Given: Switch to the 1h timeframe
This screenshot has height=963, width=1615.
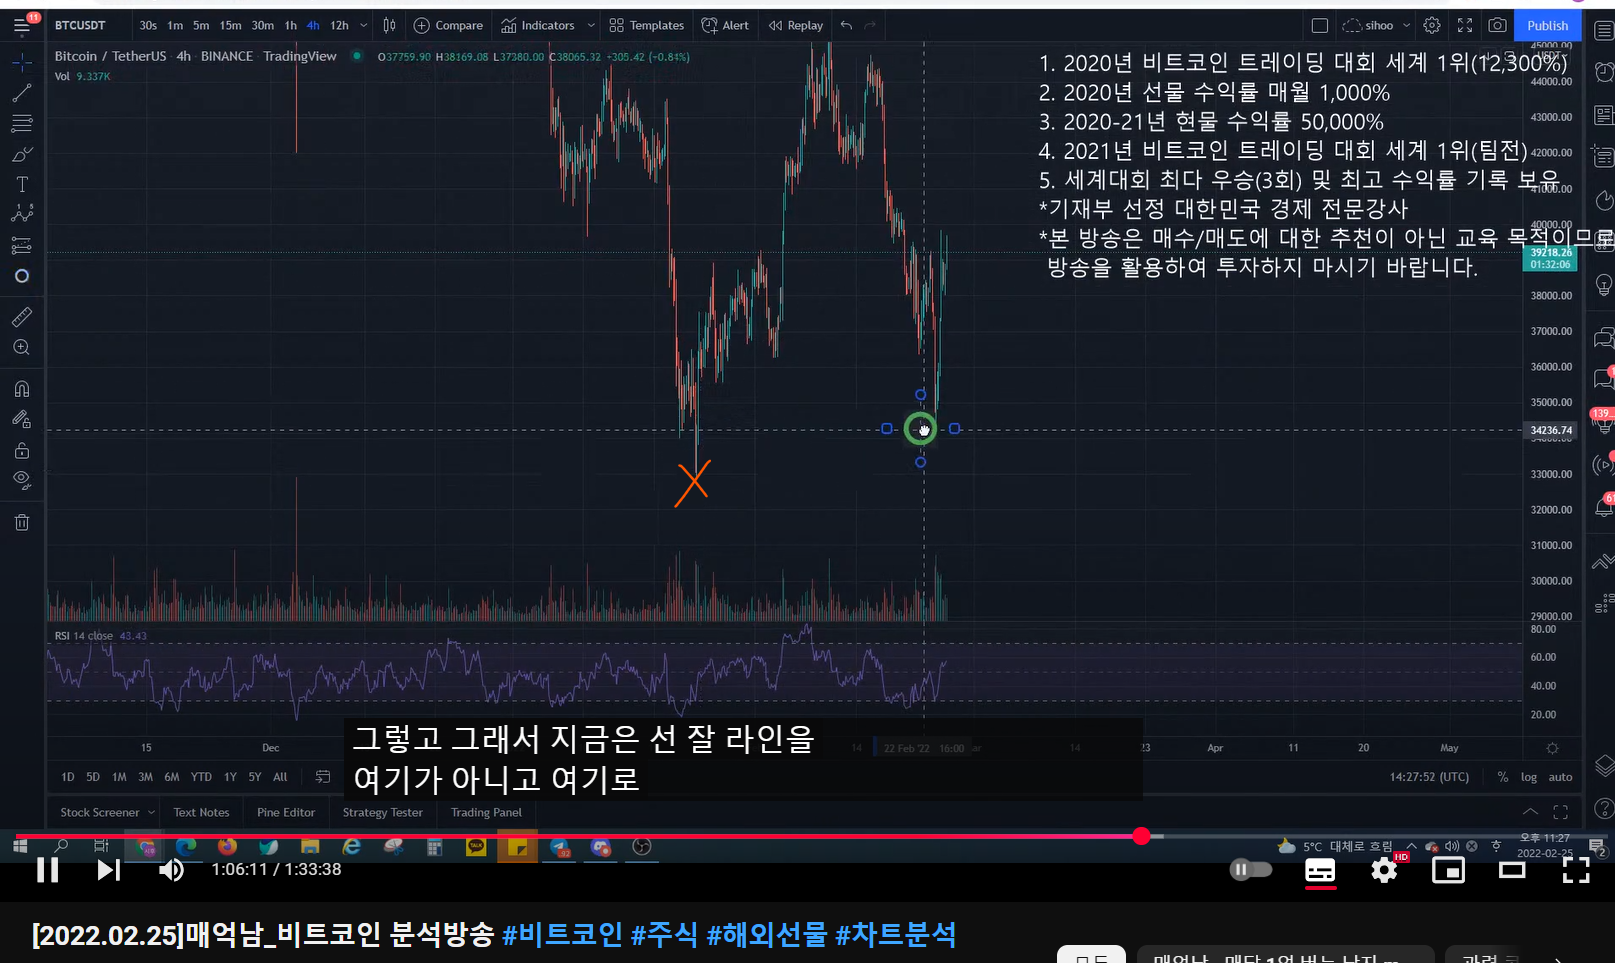Looking at the screenshot, I should 290,26.
